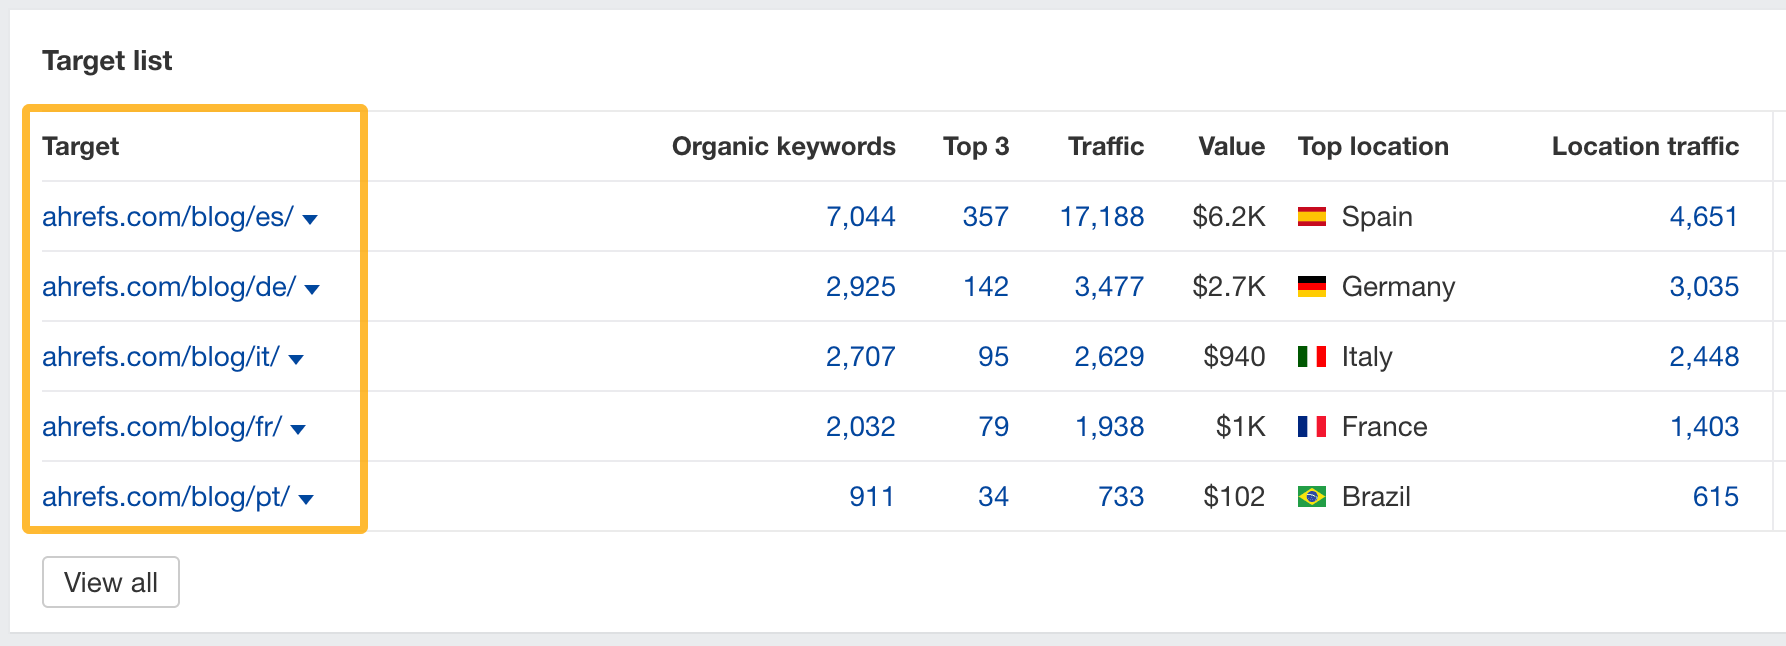Open the ahrefs.com/blog/es/ target link
The image size is (1786, 646).
[167, 217]
